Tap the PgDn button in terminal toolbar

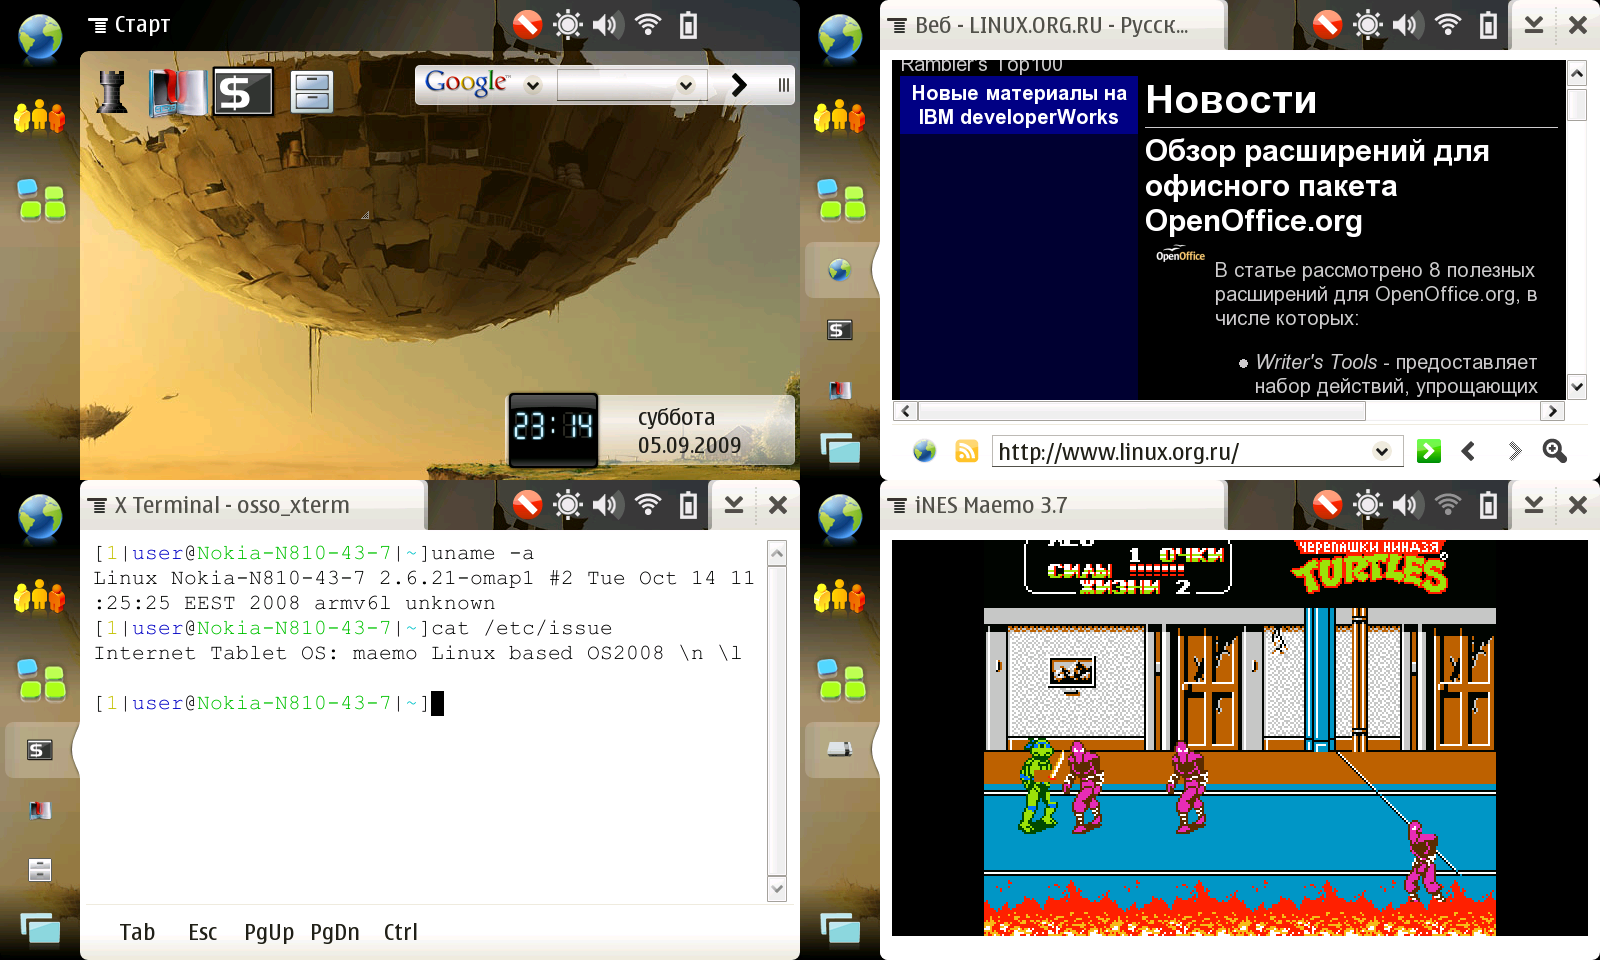tap(335, 932)
